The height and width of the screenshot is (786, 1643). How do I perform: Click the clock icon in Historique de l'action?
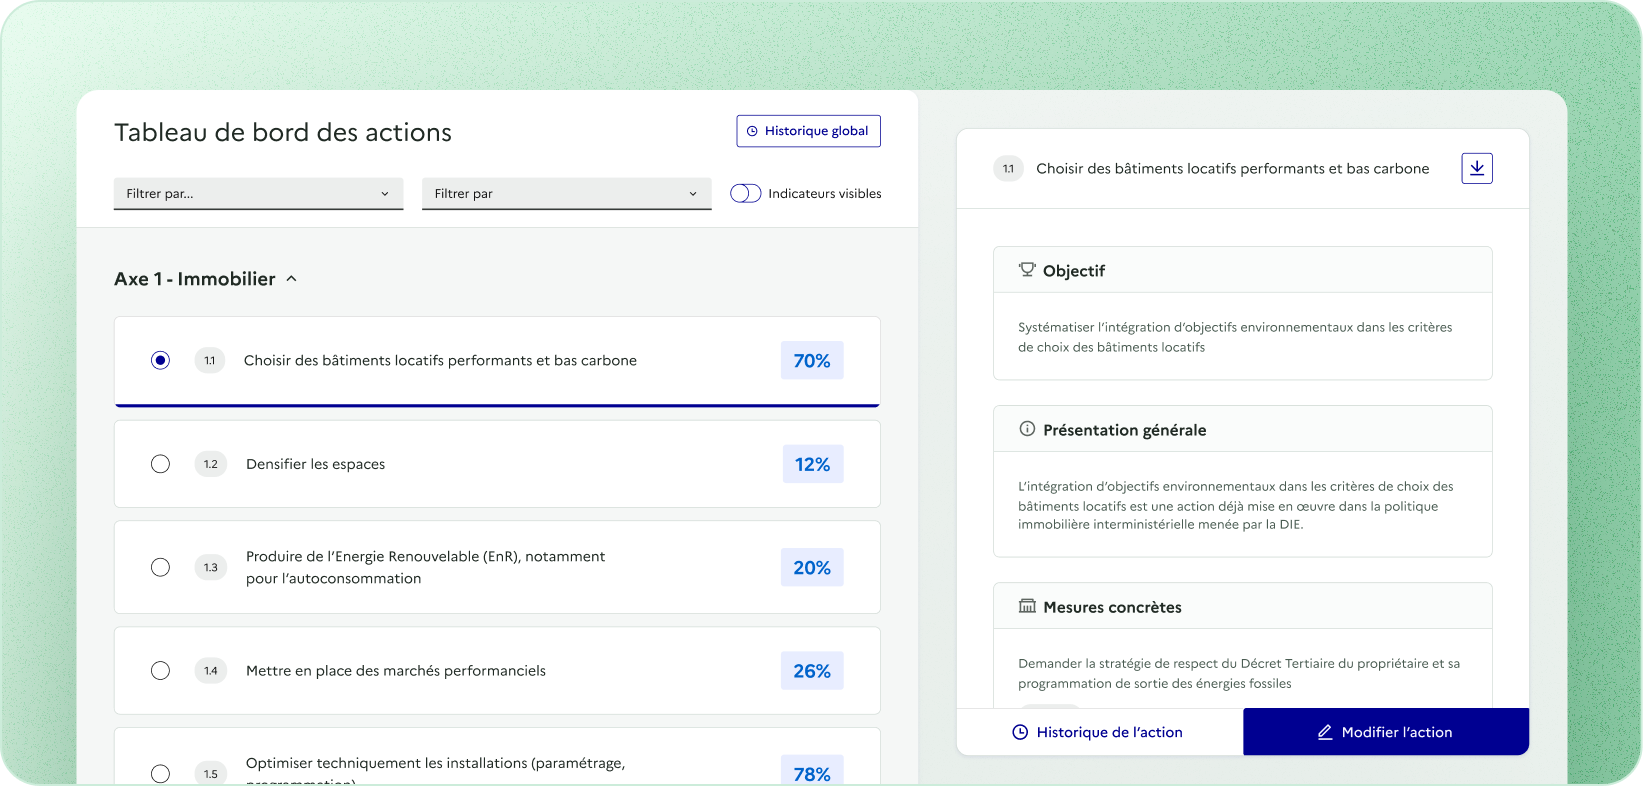click(x=1020, y=732)
